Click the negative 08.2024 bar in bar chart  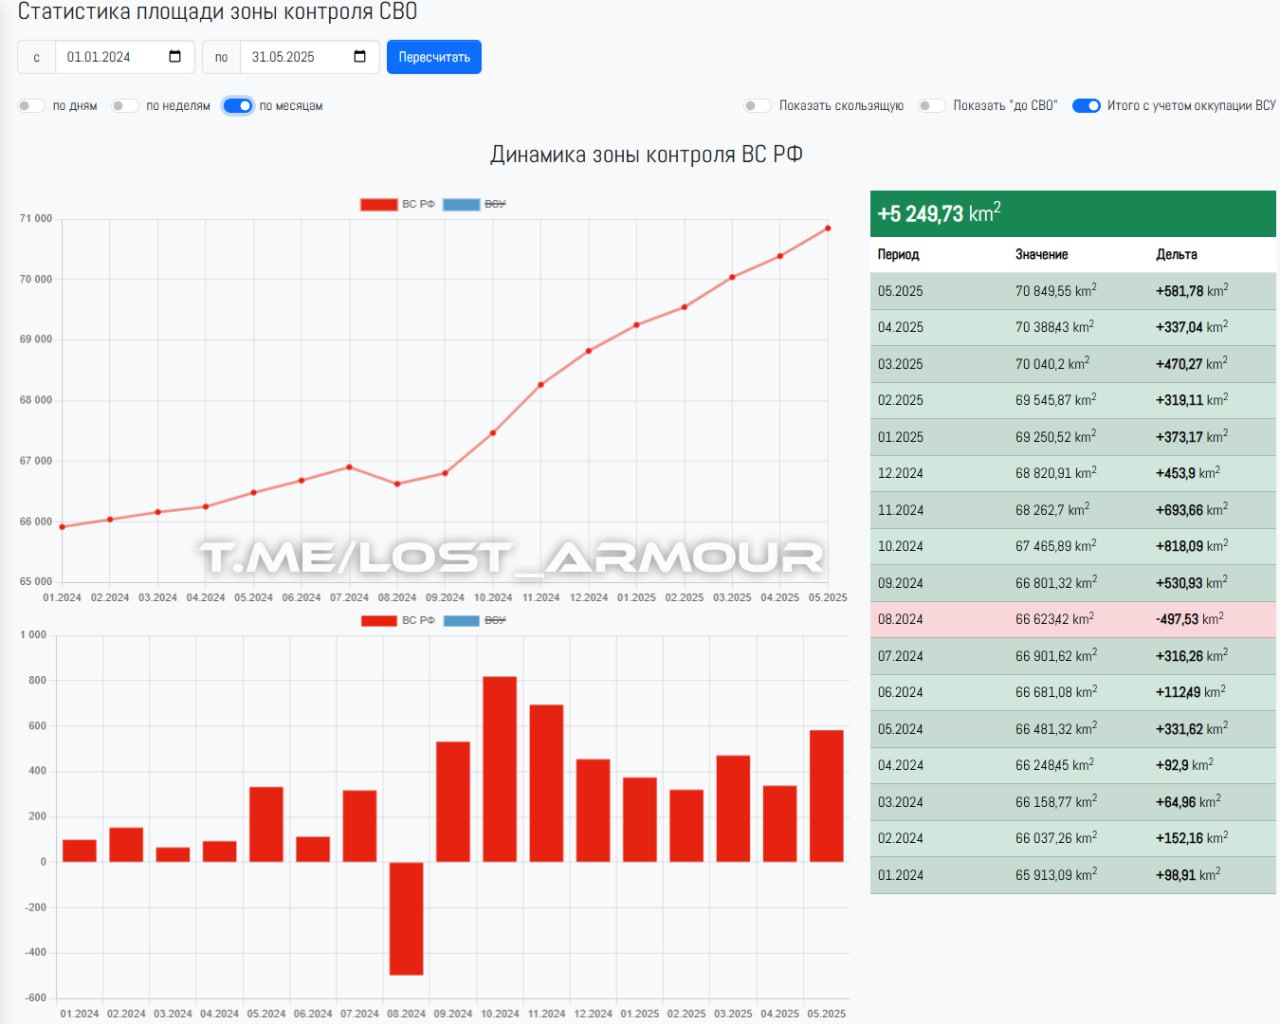coord(406,918)
